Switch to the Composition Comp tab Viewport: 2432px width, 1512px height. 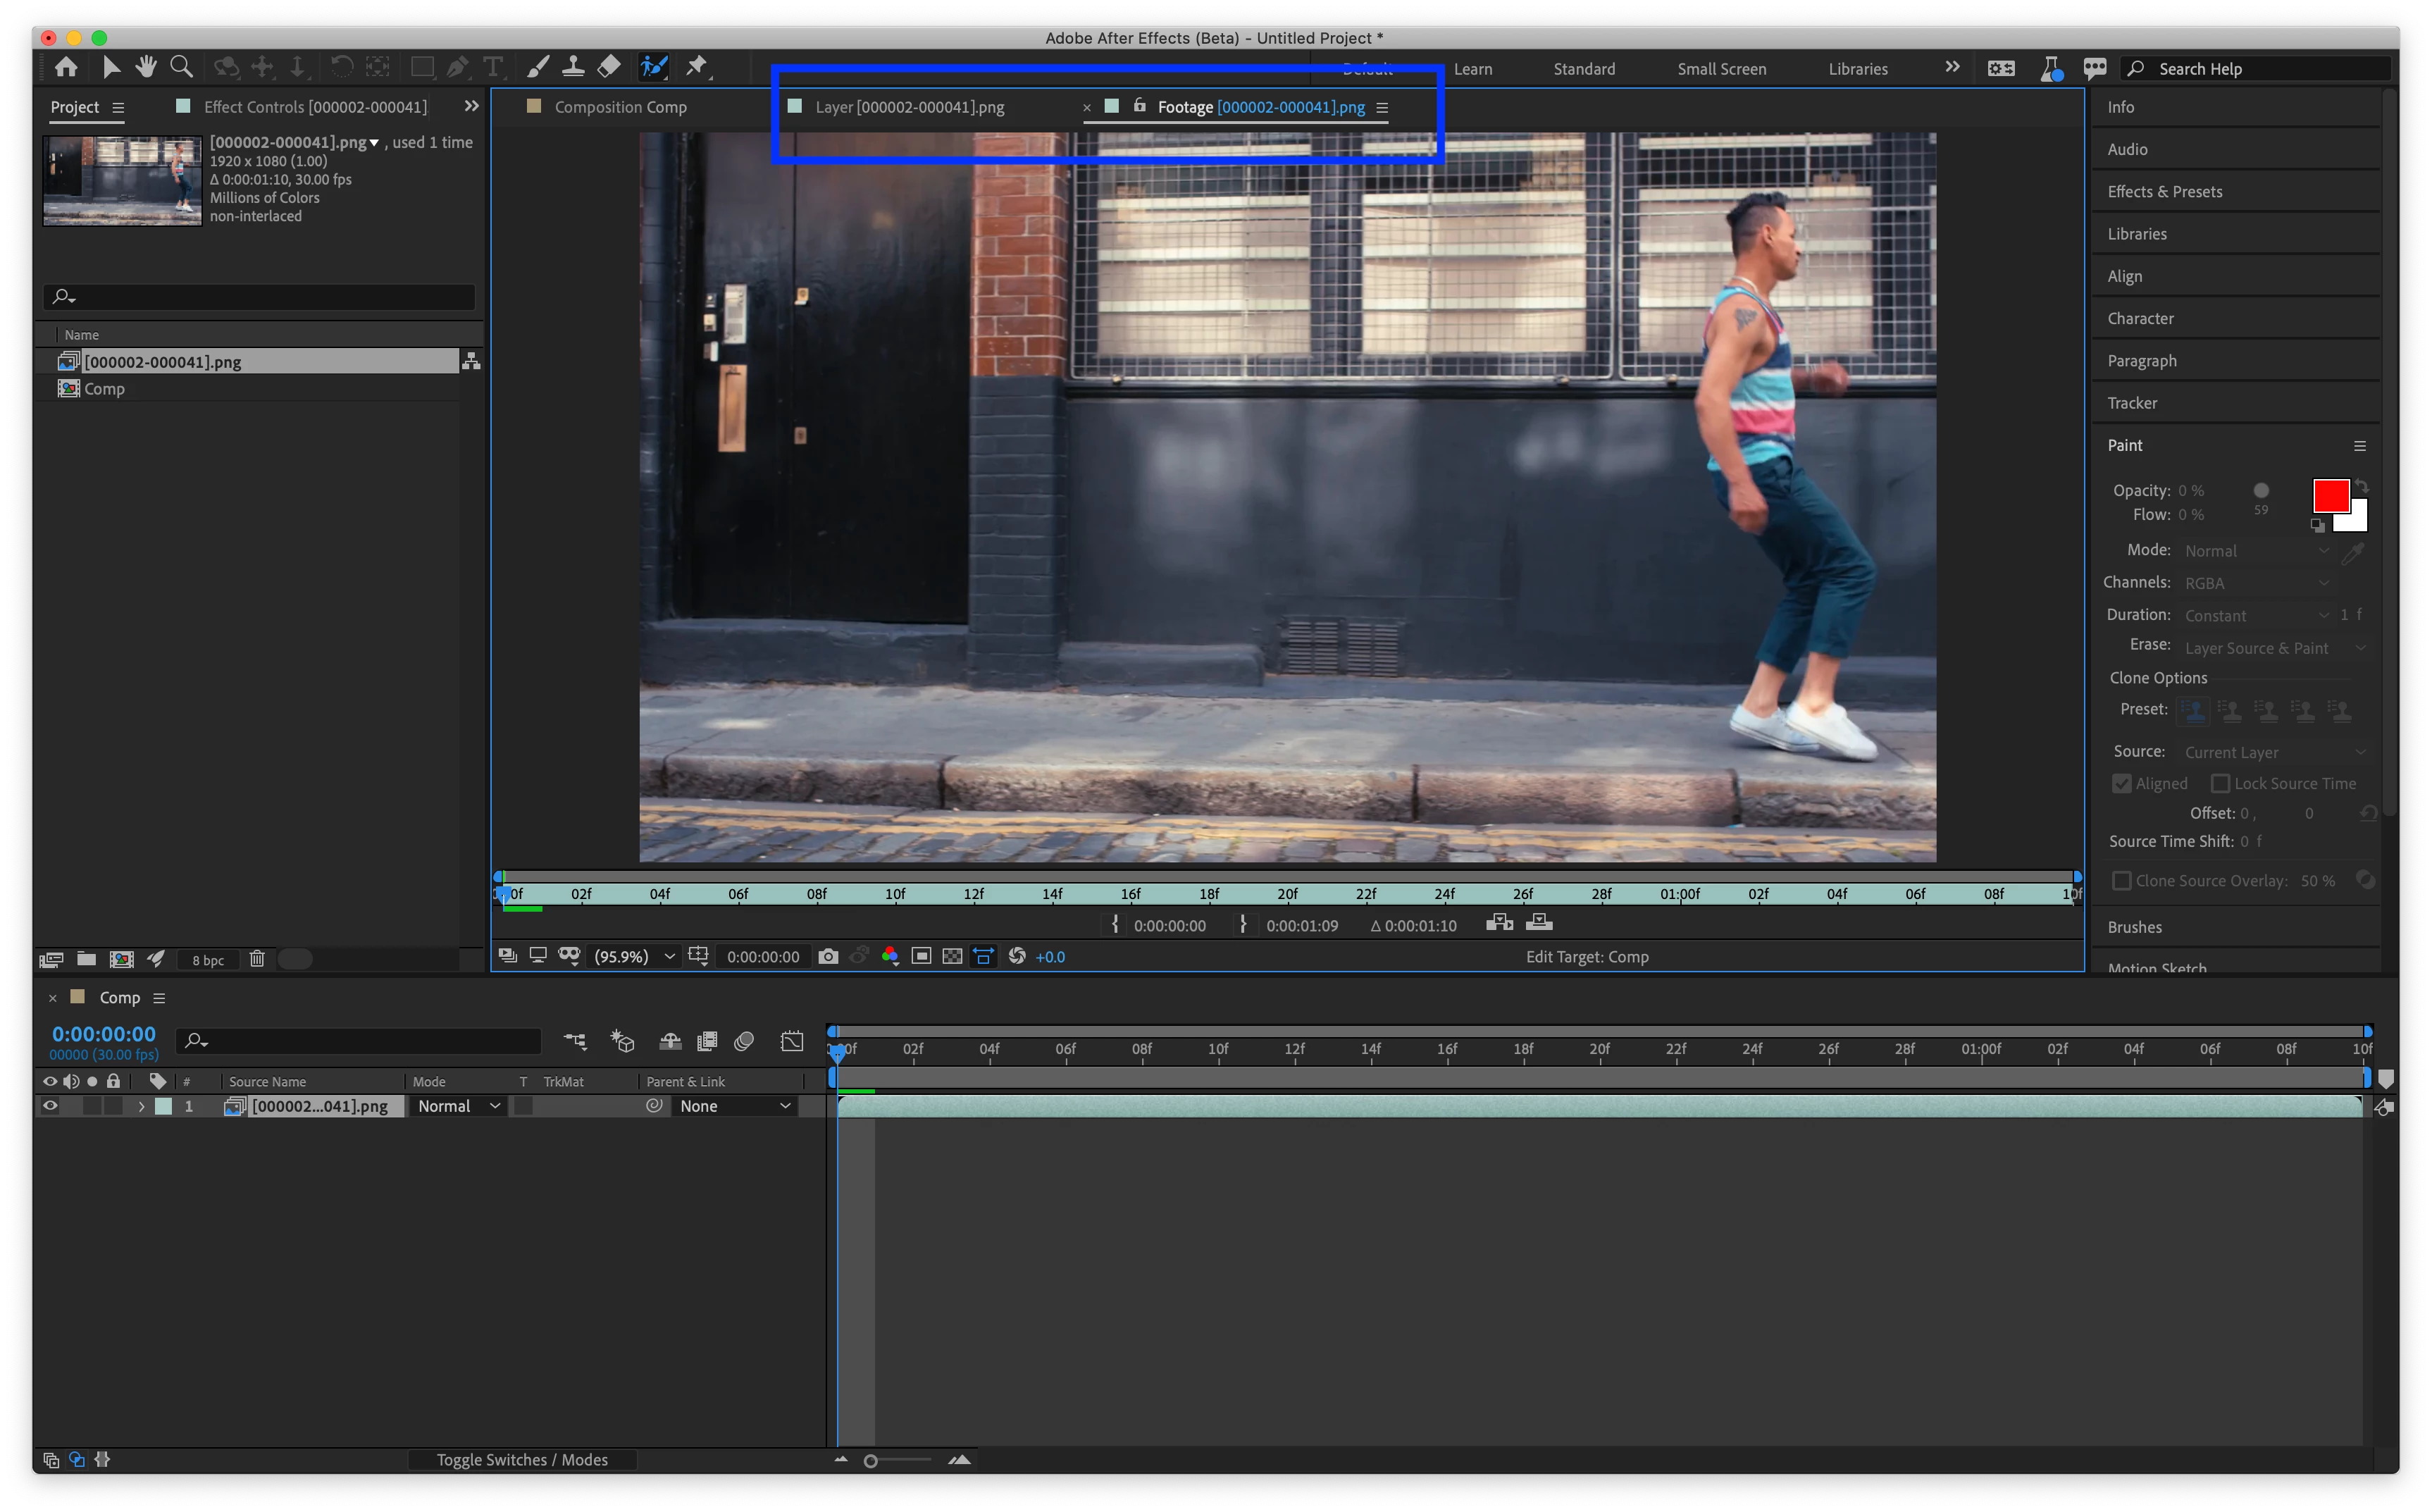pos(620,107)
